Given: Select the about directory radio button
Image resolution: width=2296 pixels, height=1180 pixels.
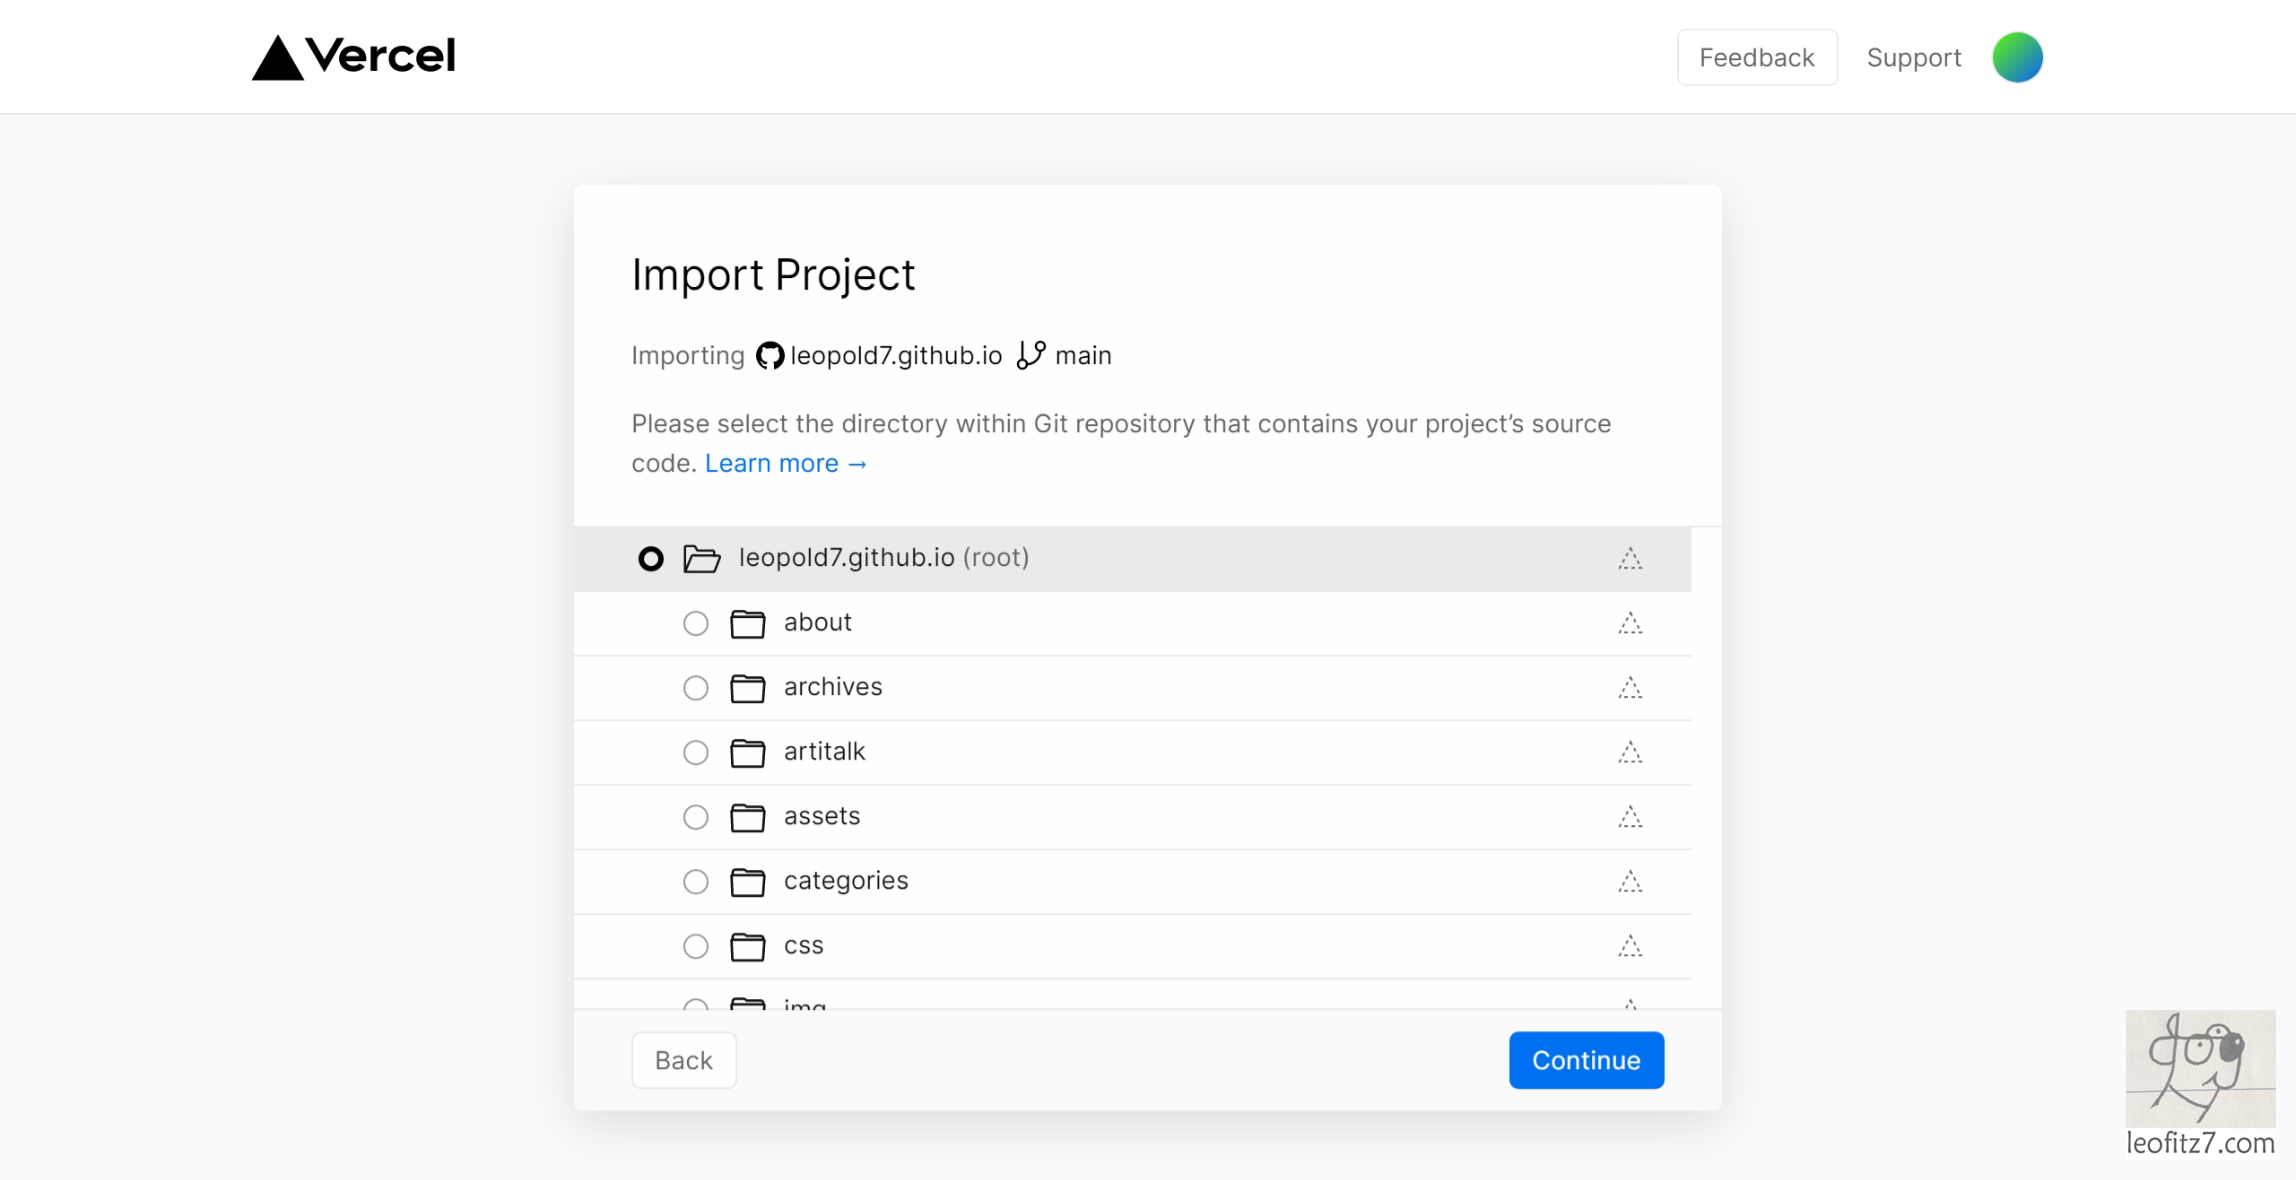Looking at the screenshot, I should (695, 624).
